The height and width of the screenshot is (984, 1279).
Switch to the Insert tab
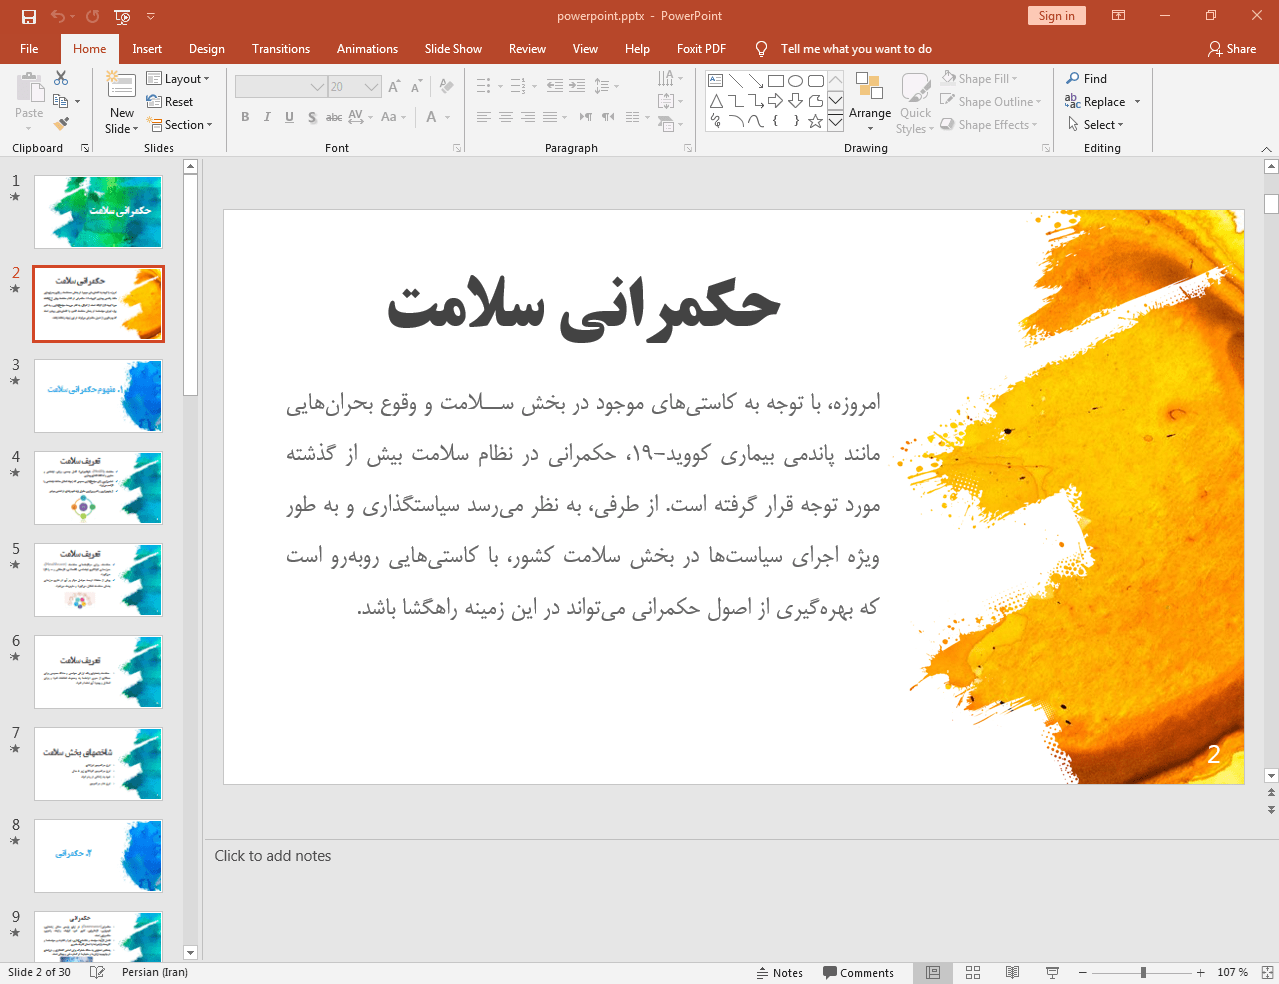147,49
